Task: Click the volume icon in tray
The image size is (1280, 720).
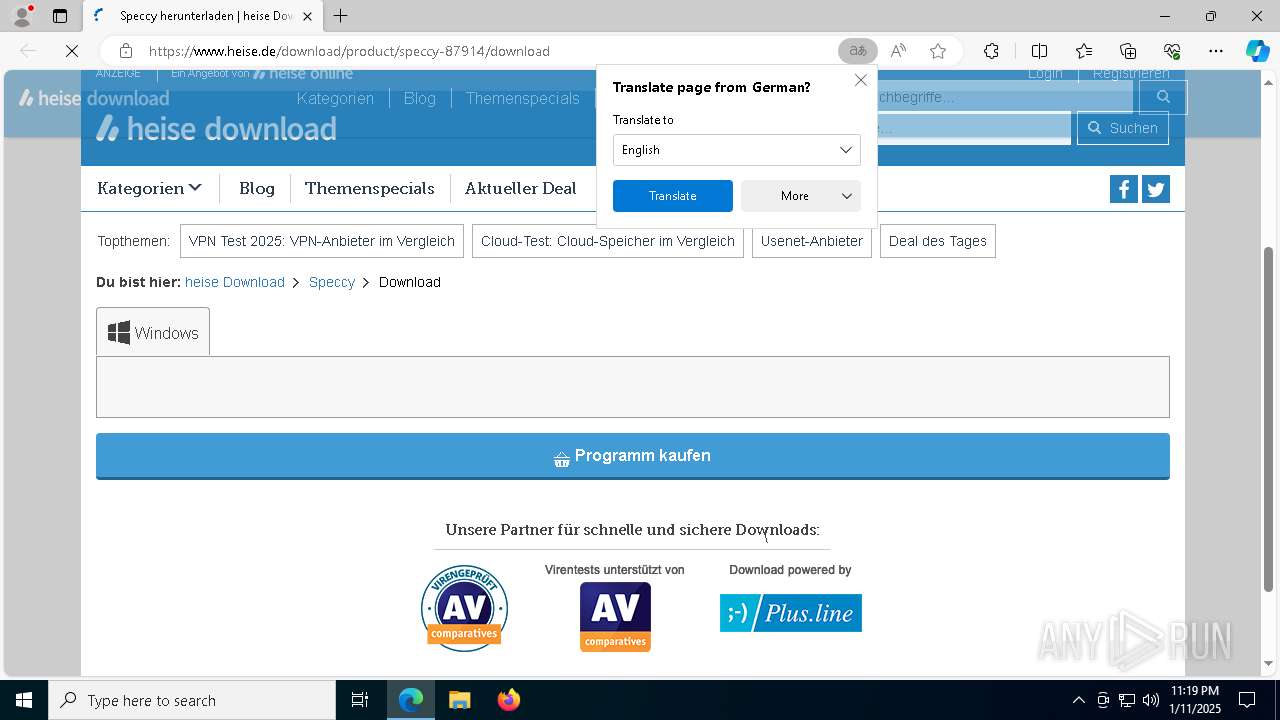Action: 1151,700
